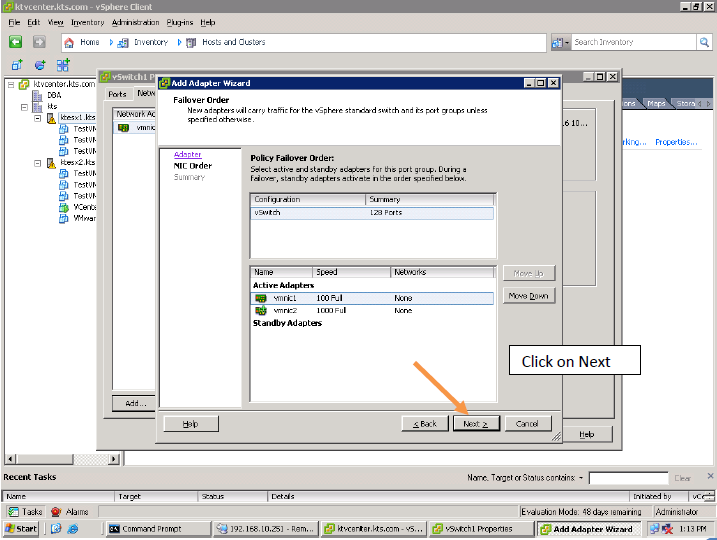717x540 pixels.
Task: Click the first toolbar icon below navigation
Action: [17, 65]
